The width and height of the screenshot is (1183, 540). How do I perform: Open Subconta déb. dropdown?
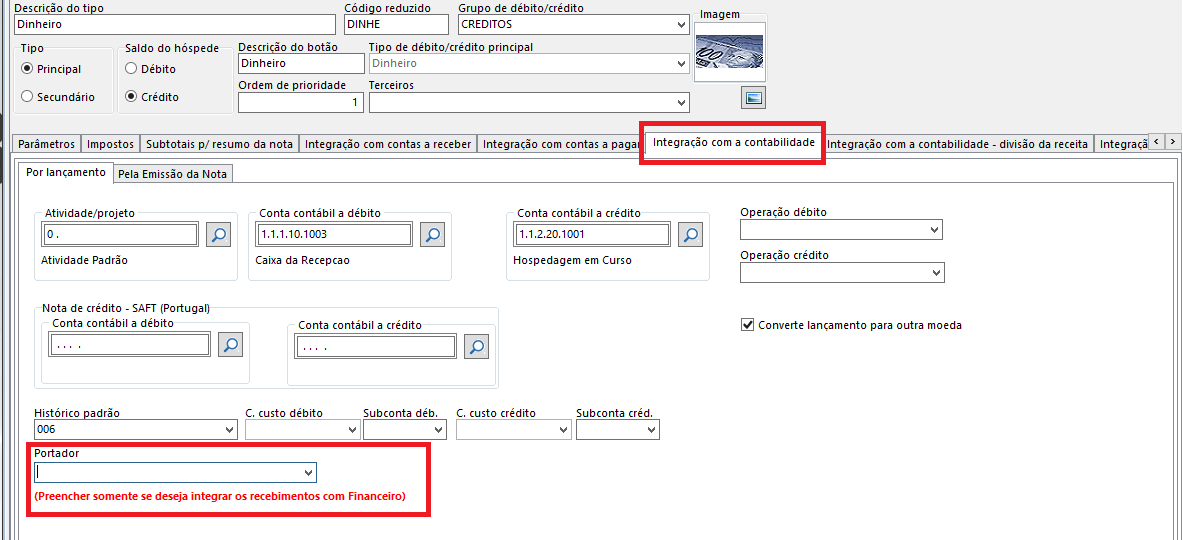[x=439, y=430]
